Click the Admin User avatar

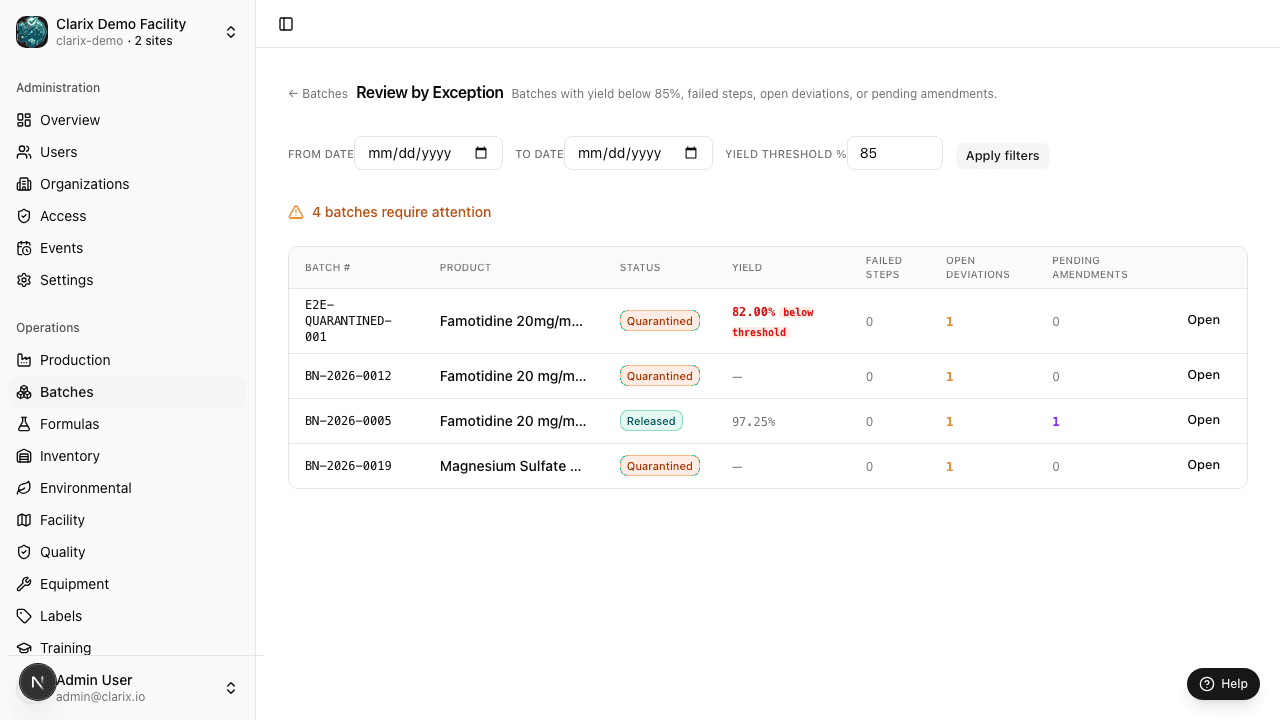(38, 683)
